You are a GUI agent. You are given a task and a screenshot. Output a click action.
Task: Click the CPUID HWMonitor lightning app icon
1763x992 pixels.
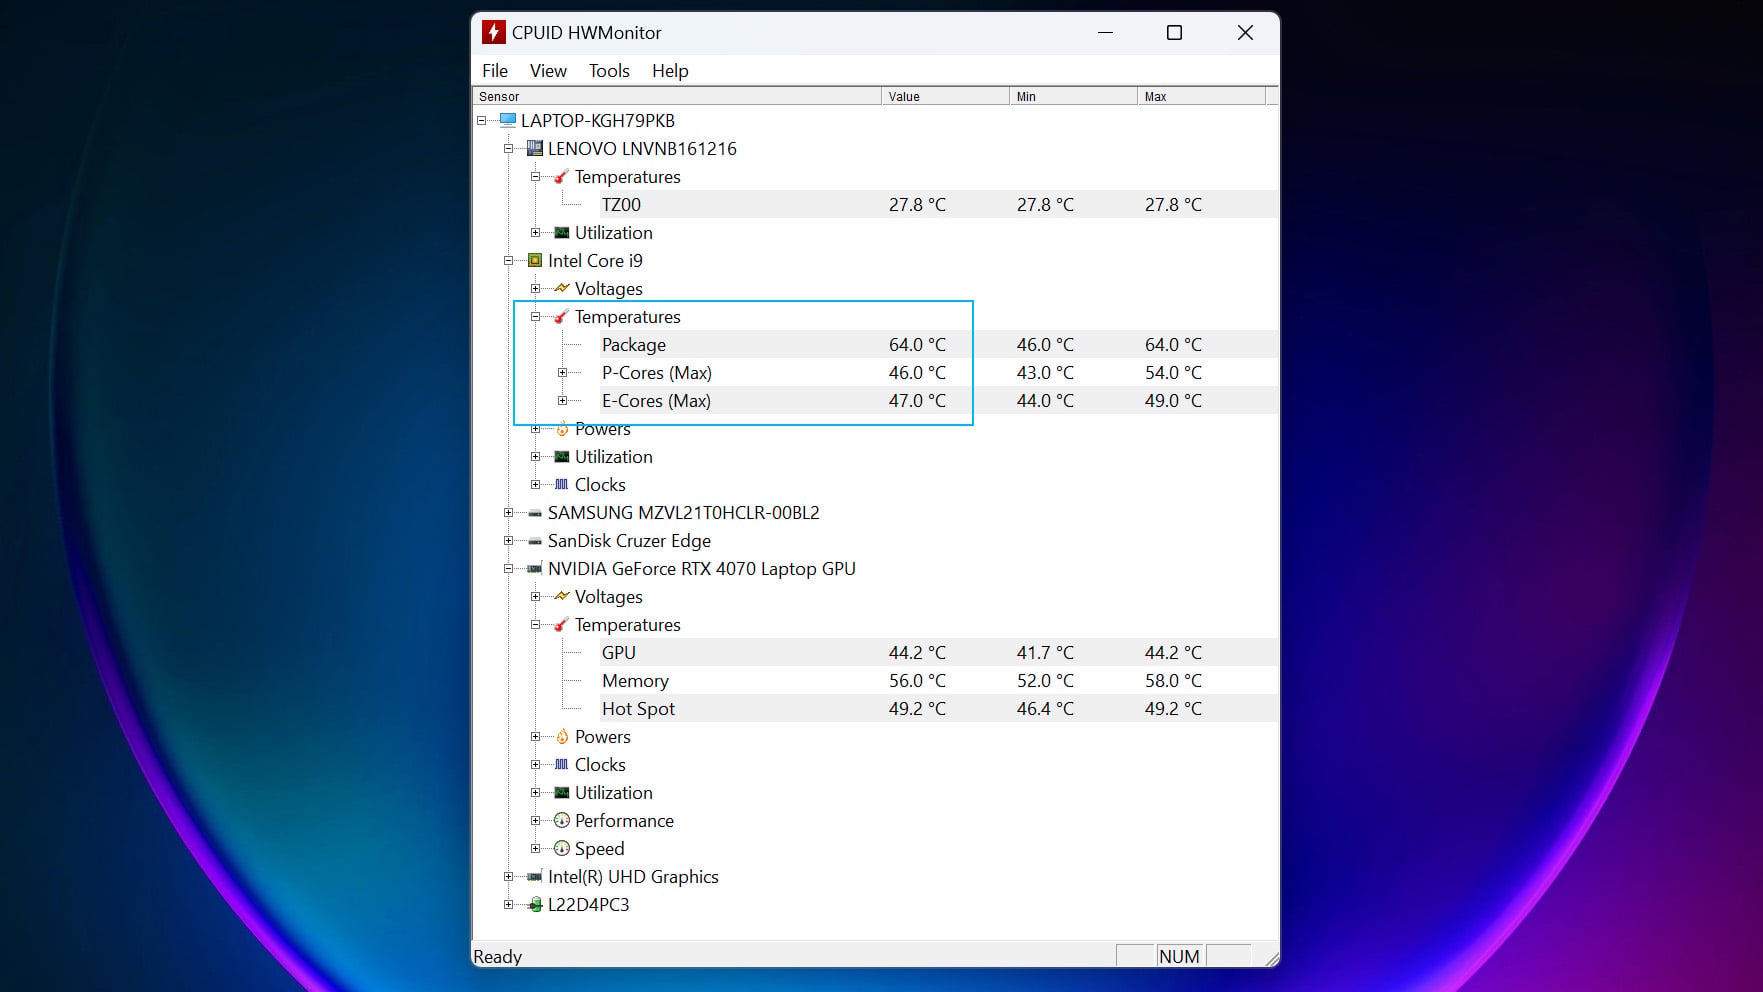tap(493, 32)
